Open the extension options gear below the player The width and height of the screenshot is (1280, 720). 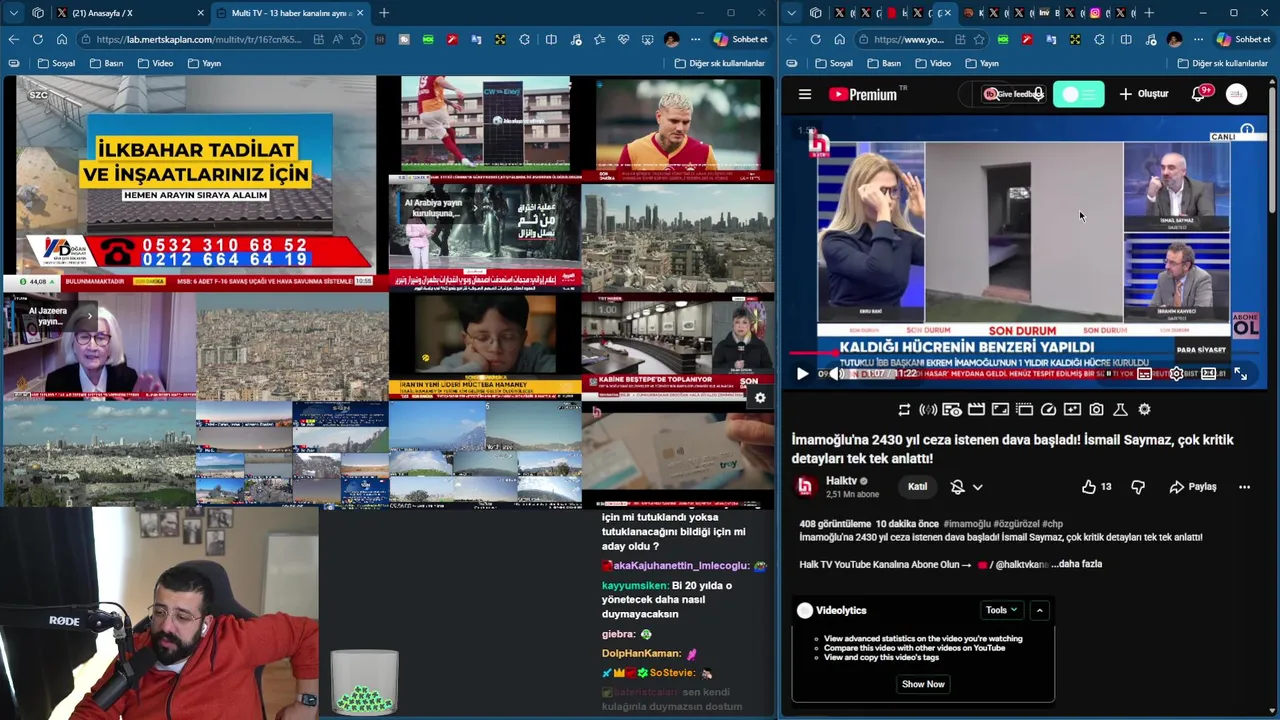tap(1144, 409)
